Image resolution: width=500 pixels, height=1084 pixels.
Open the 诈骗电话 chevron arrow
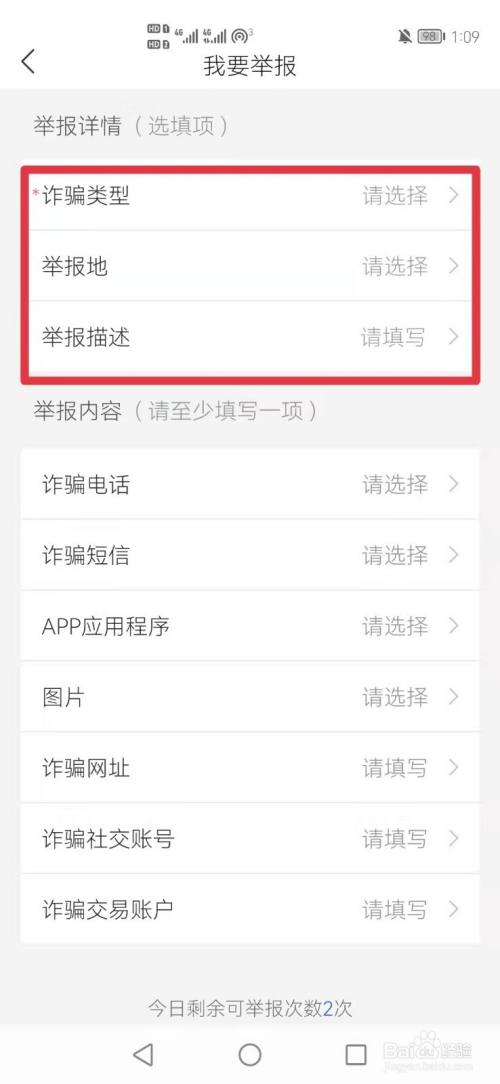coord(454,484)
